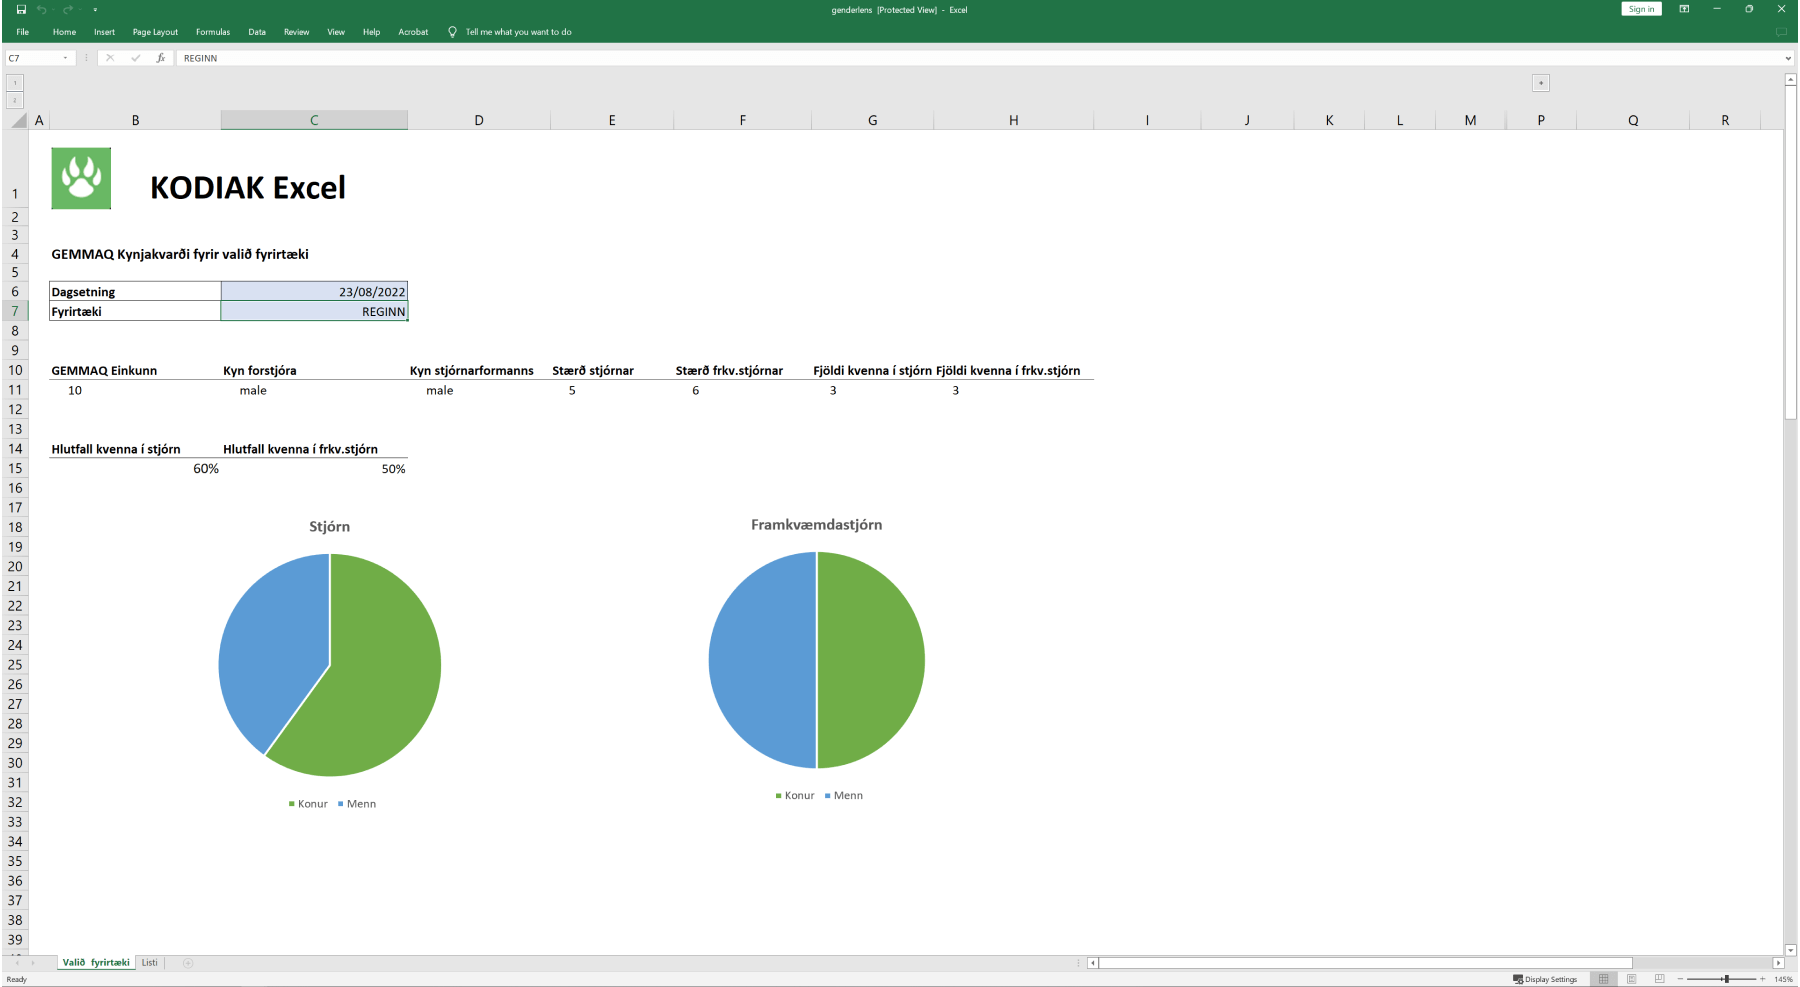Click zoom in plus button

click(x=1763, y=979)
